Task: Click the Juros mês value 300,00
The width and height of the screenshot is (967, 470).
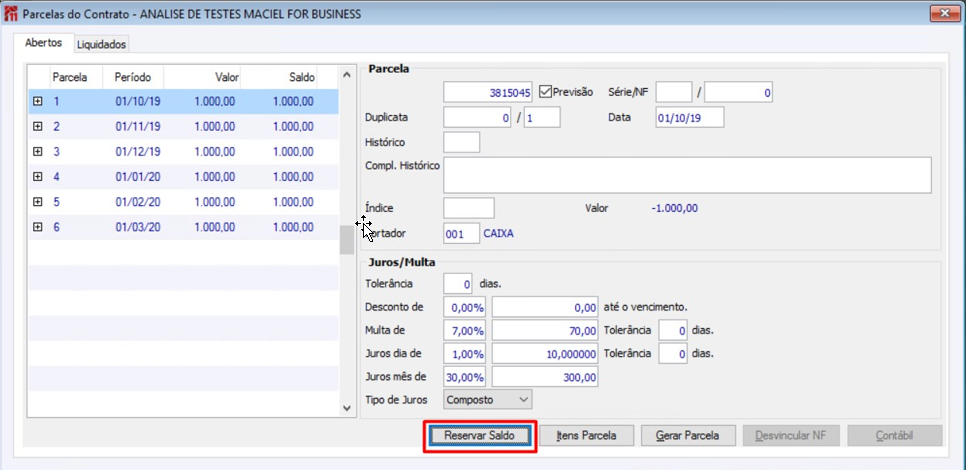Action: [x=545, y=377]
